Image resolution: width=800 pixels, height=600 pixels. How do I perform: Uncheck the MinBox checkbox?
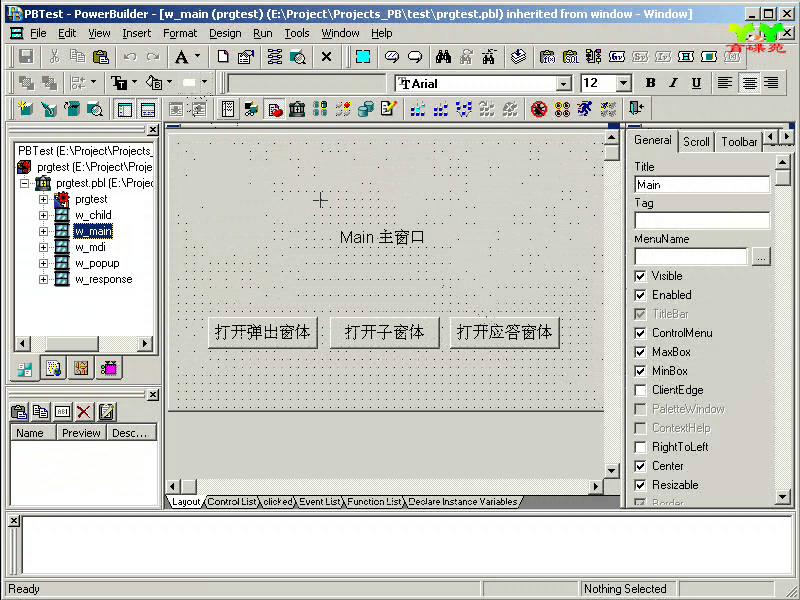click(x=640, y=371)
